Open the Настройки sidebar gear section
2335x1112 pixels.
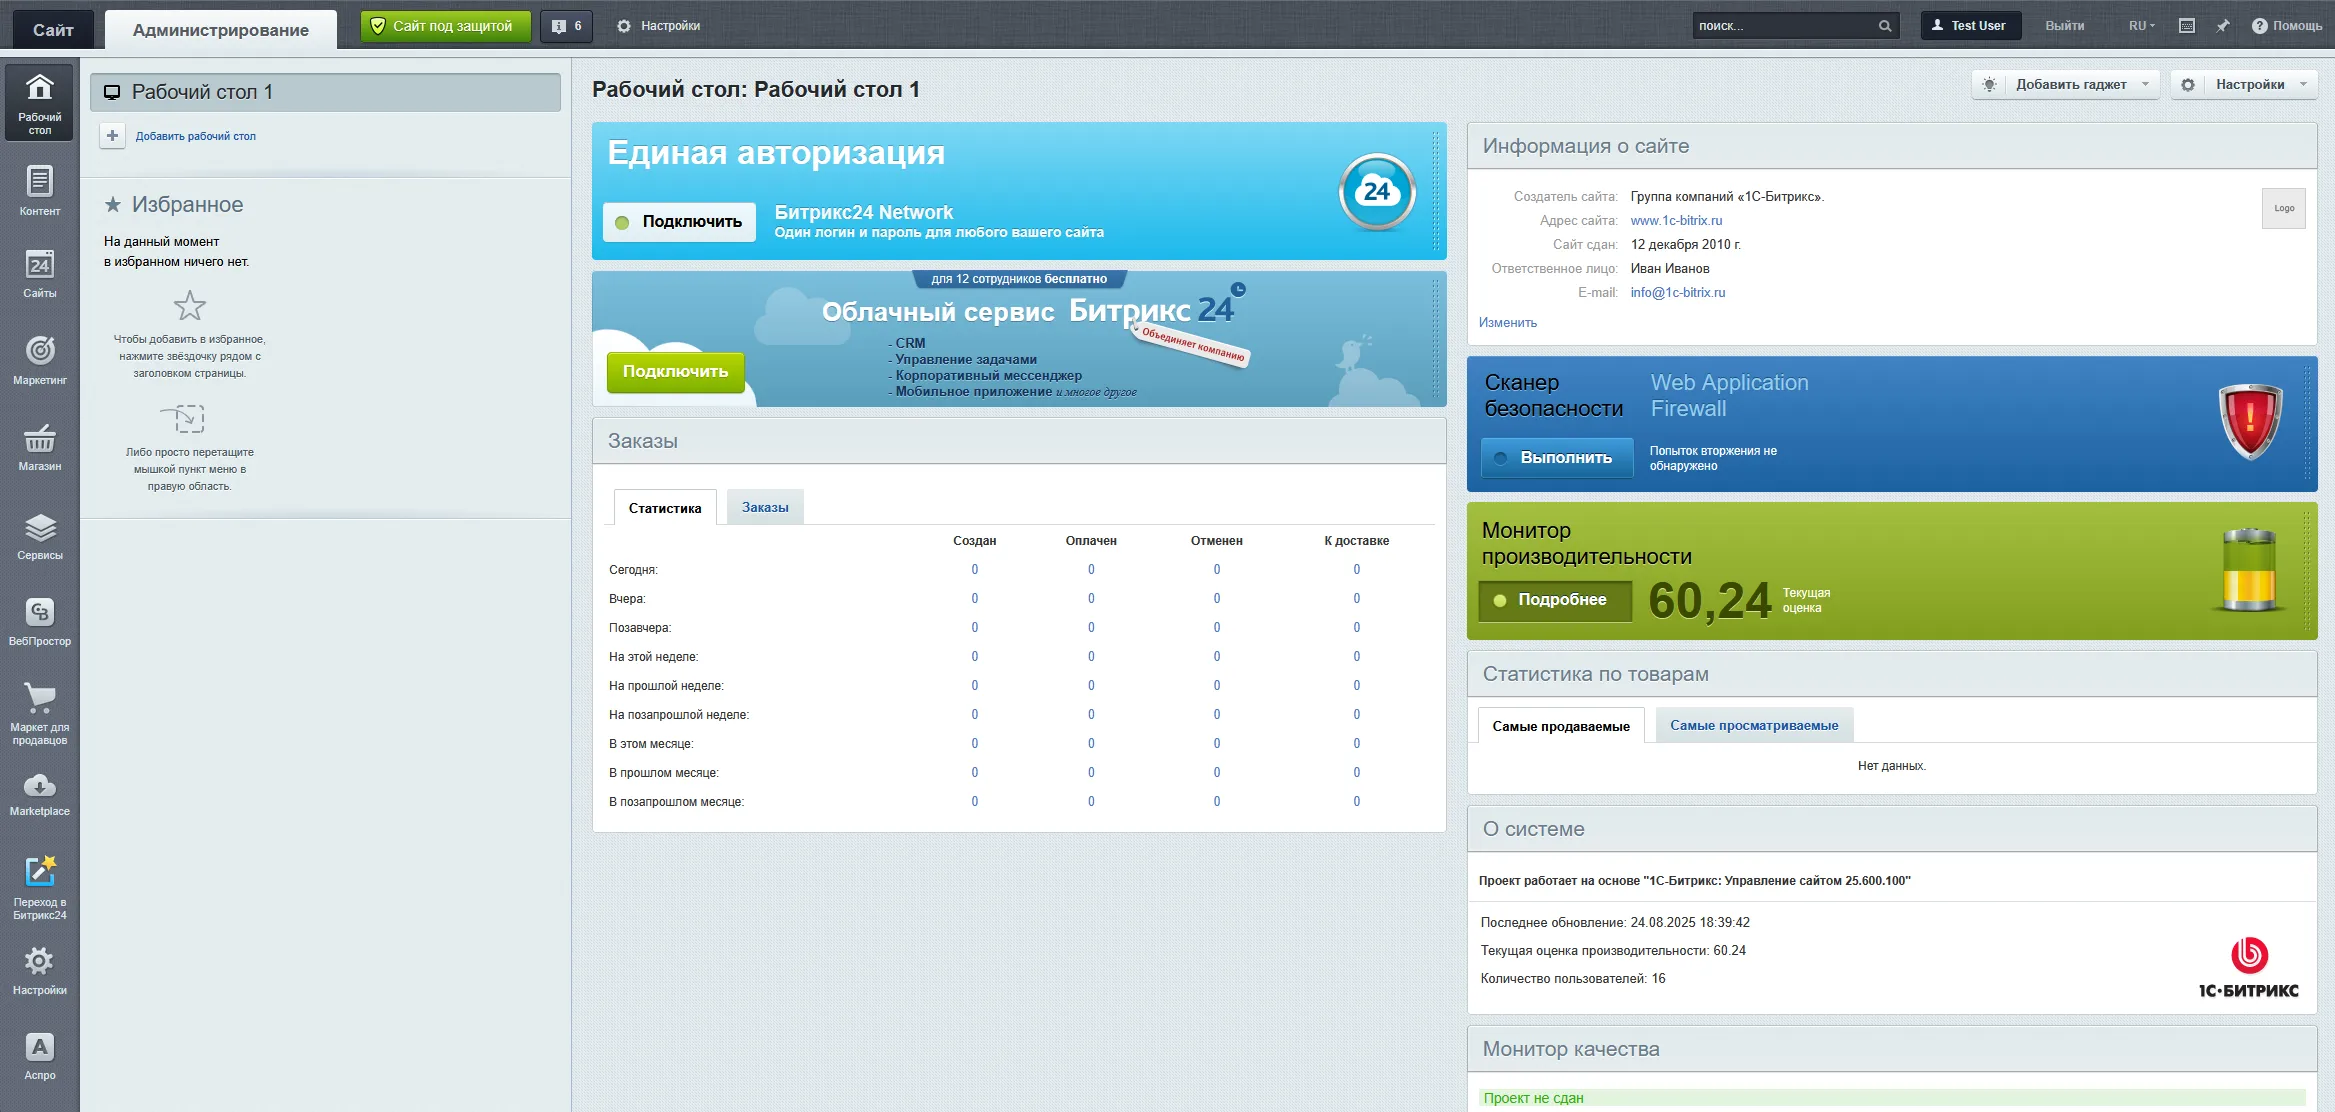(39, 971)
